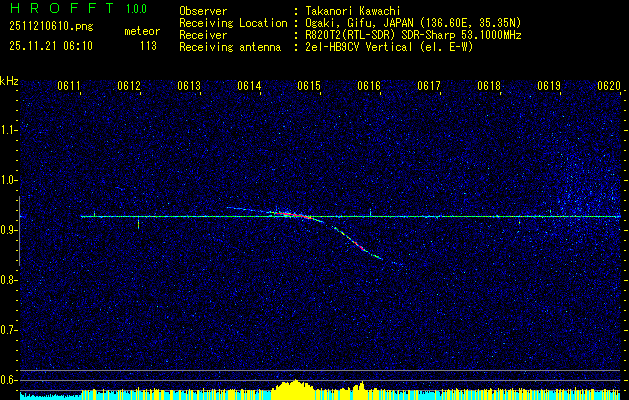Click the 0.8 frequency axis label
The width and height of the screenshot is (629, 400).
(x=9, y=279)
